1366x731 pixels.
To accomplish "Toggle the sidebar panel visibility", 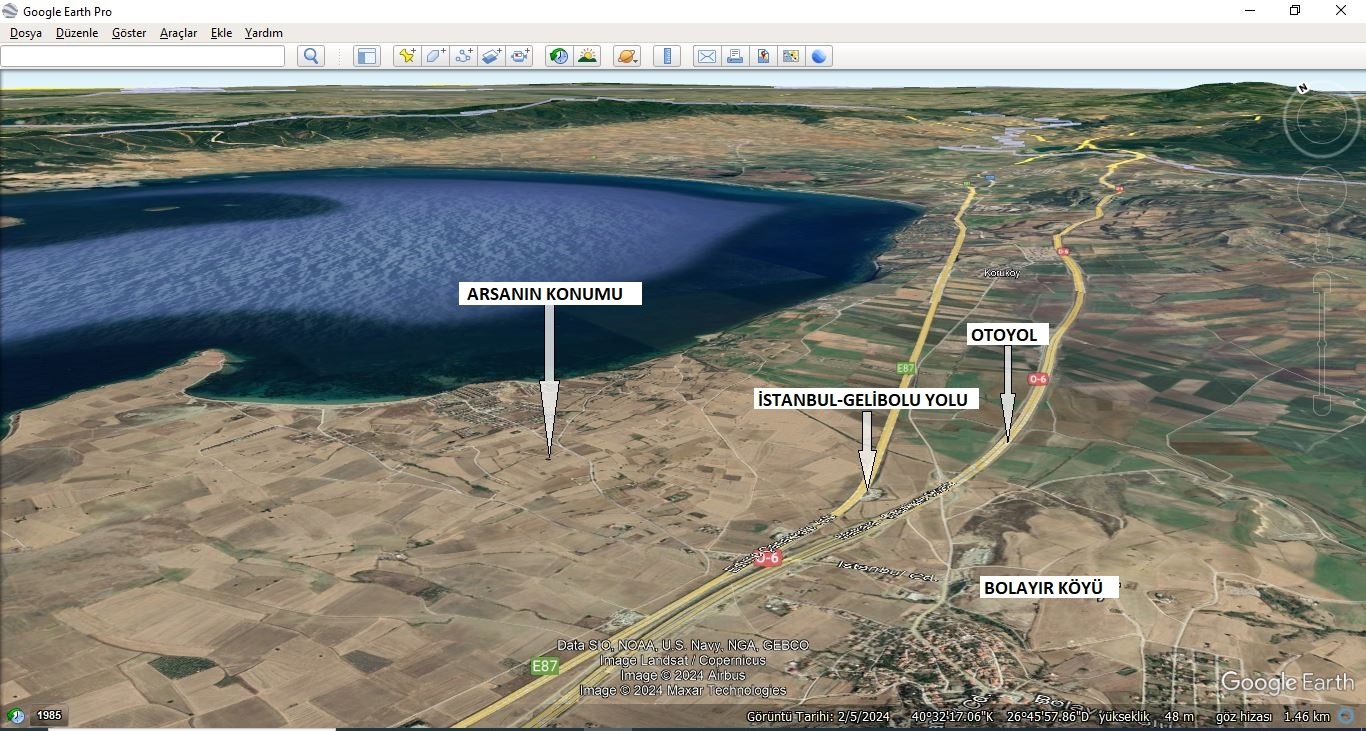I will (x=367, y=56).
